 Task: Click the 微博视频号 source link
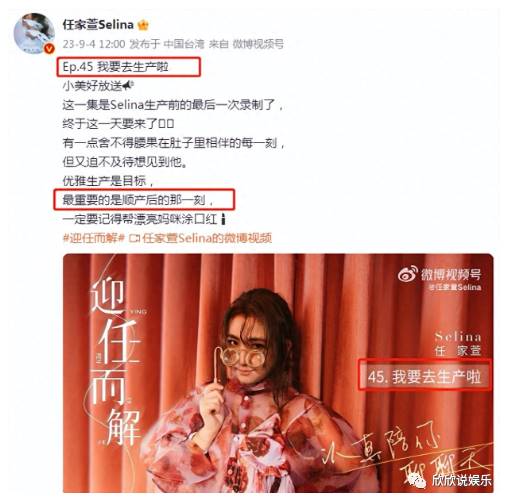(258, 44)
